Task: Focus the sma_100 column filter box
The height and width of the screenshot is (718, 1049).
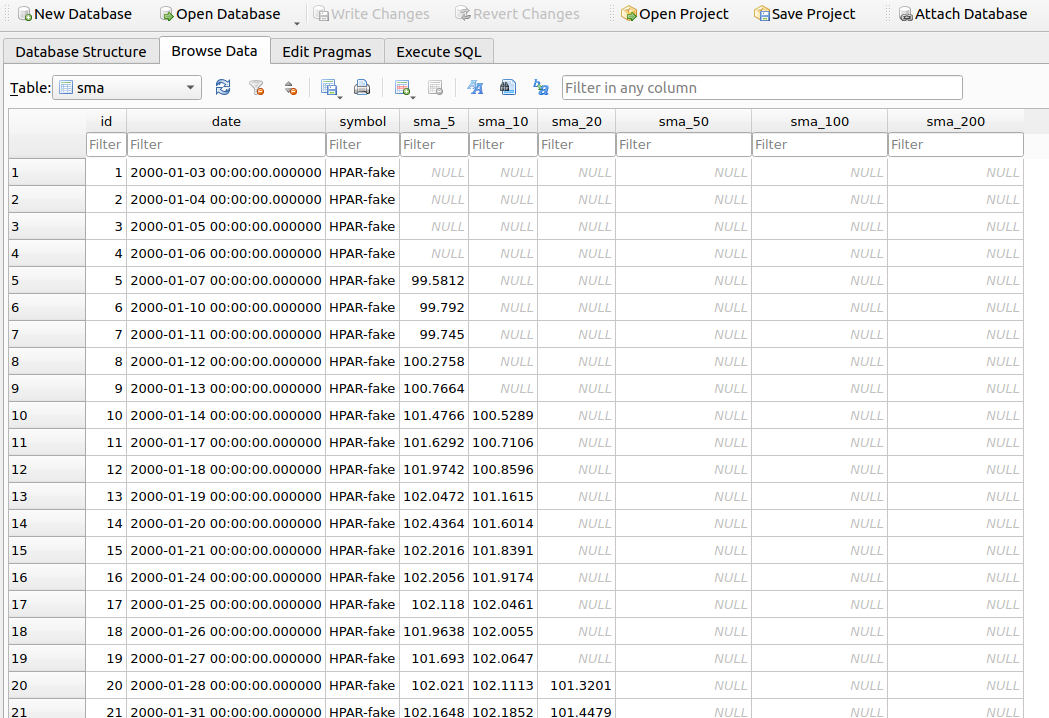Action: point(820,145)
